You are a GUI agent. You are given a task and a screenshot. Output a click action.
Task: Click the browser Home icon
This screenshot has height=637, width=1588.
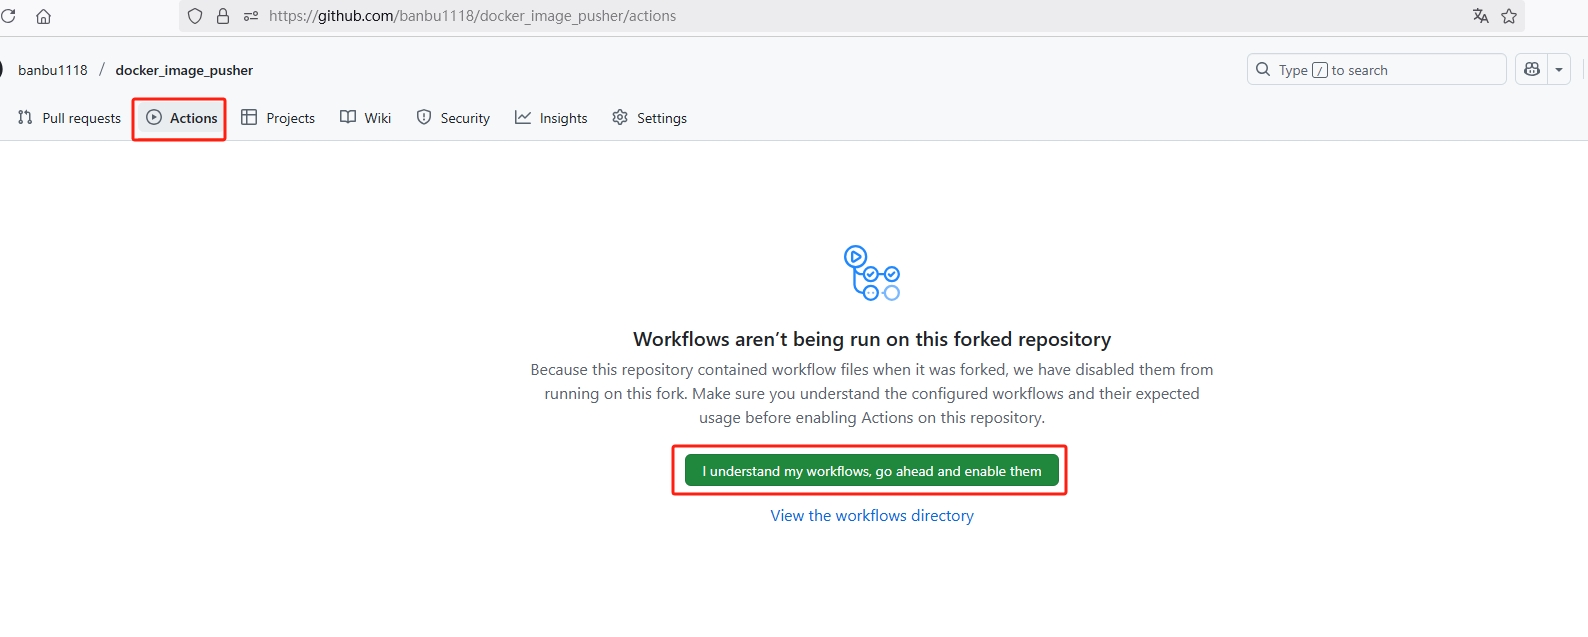click(x=43, y=16)
